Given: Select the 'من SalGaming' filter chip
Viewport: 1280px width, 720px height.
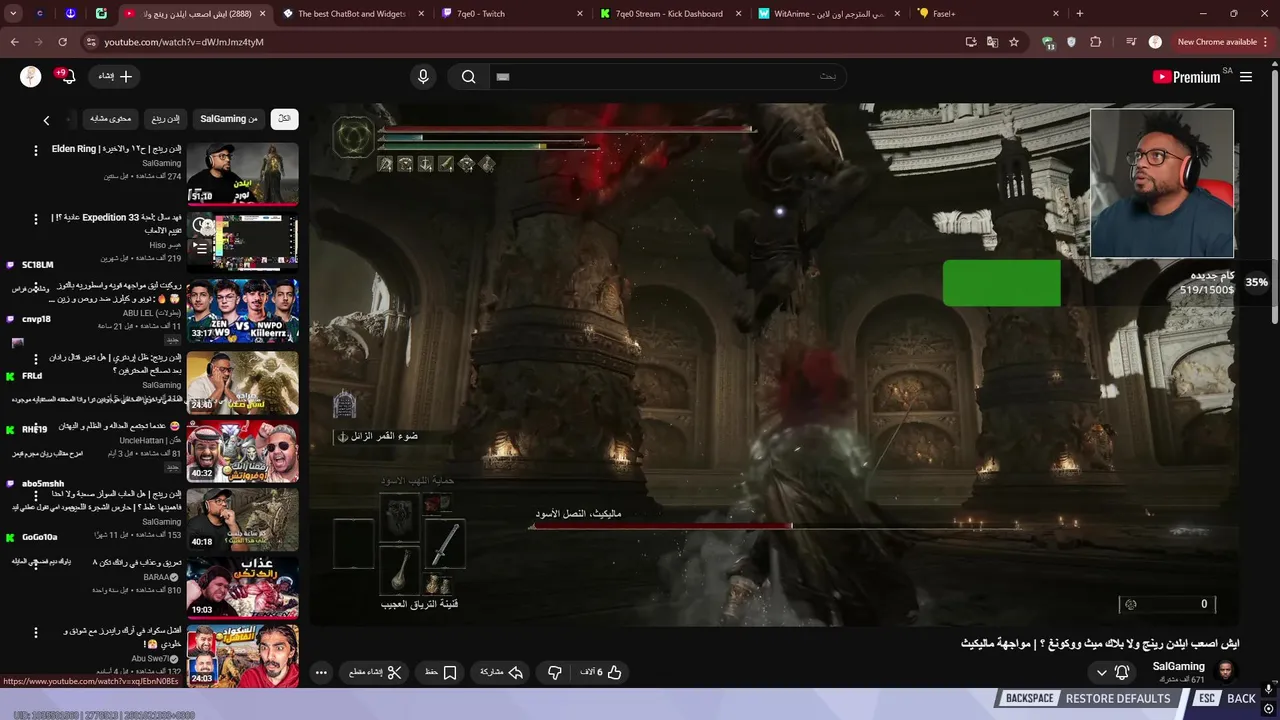Looking at the screenshot, I should pos(229,119).
